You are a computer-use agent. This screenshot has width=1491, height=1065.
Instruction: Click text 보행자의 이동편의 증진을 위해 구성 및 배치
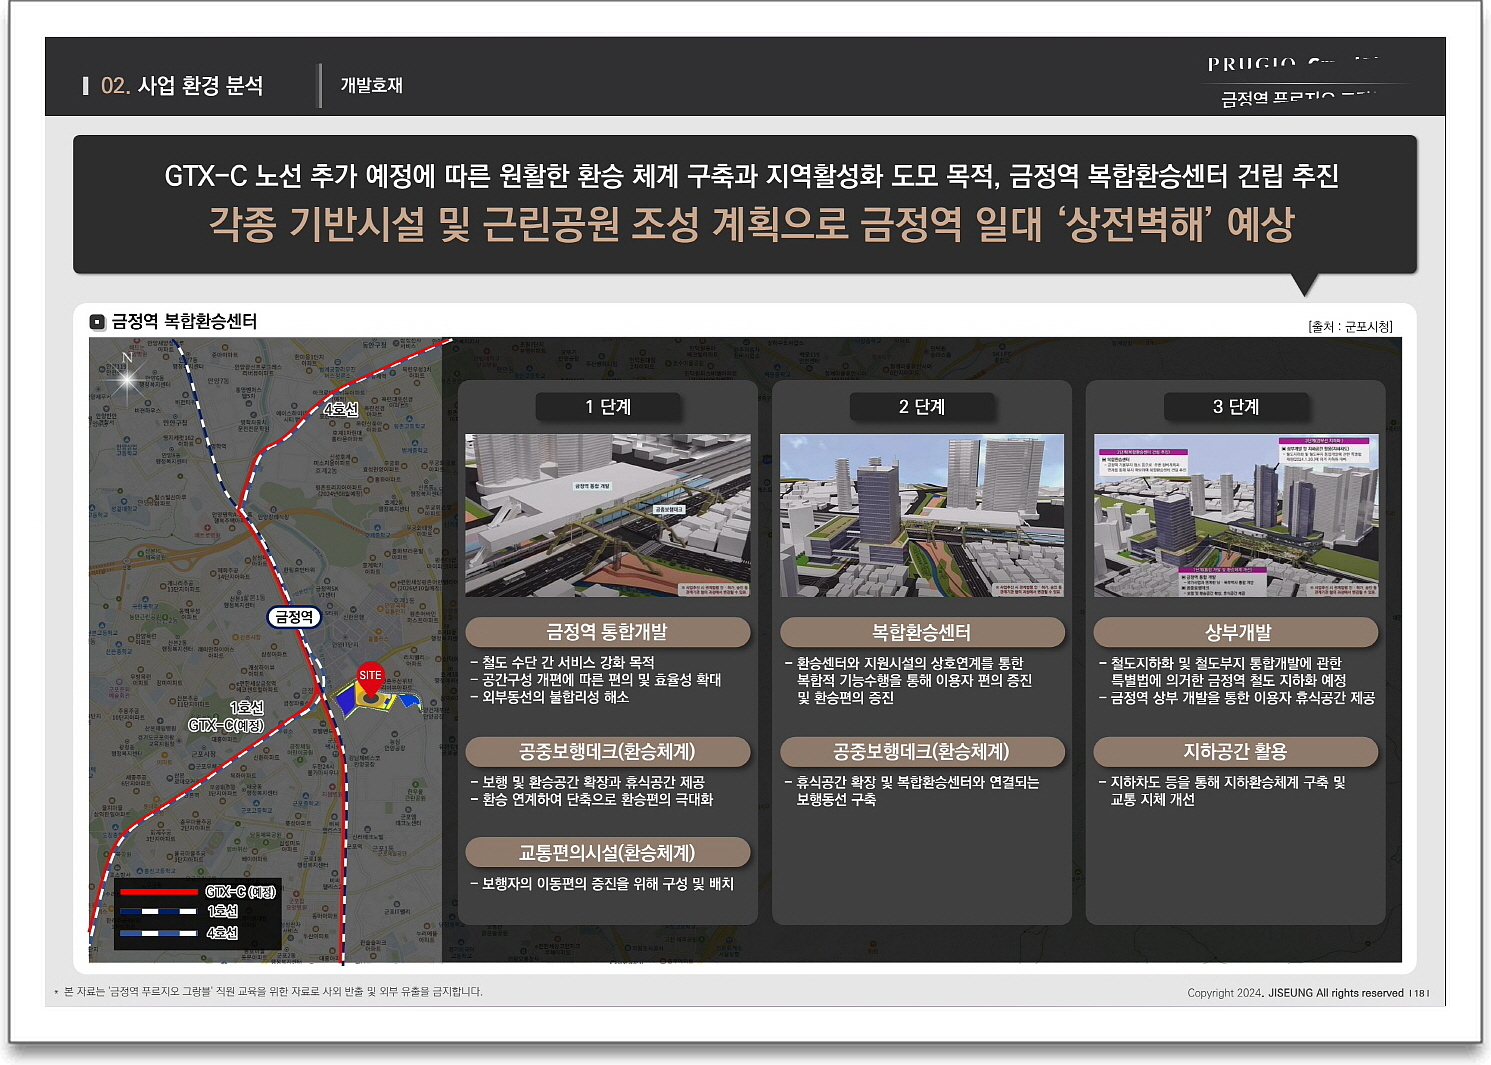607,884
